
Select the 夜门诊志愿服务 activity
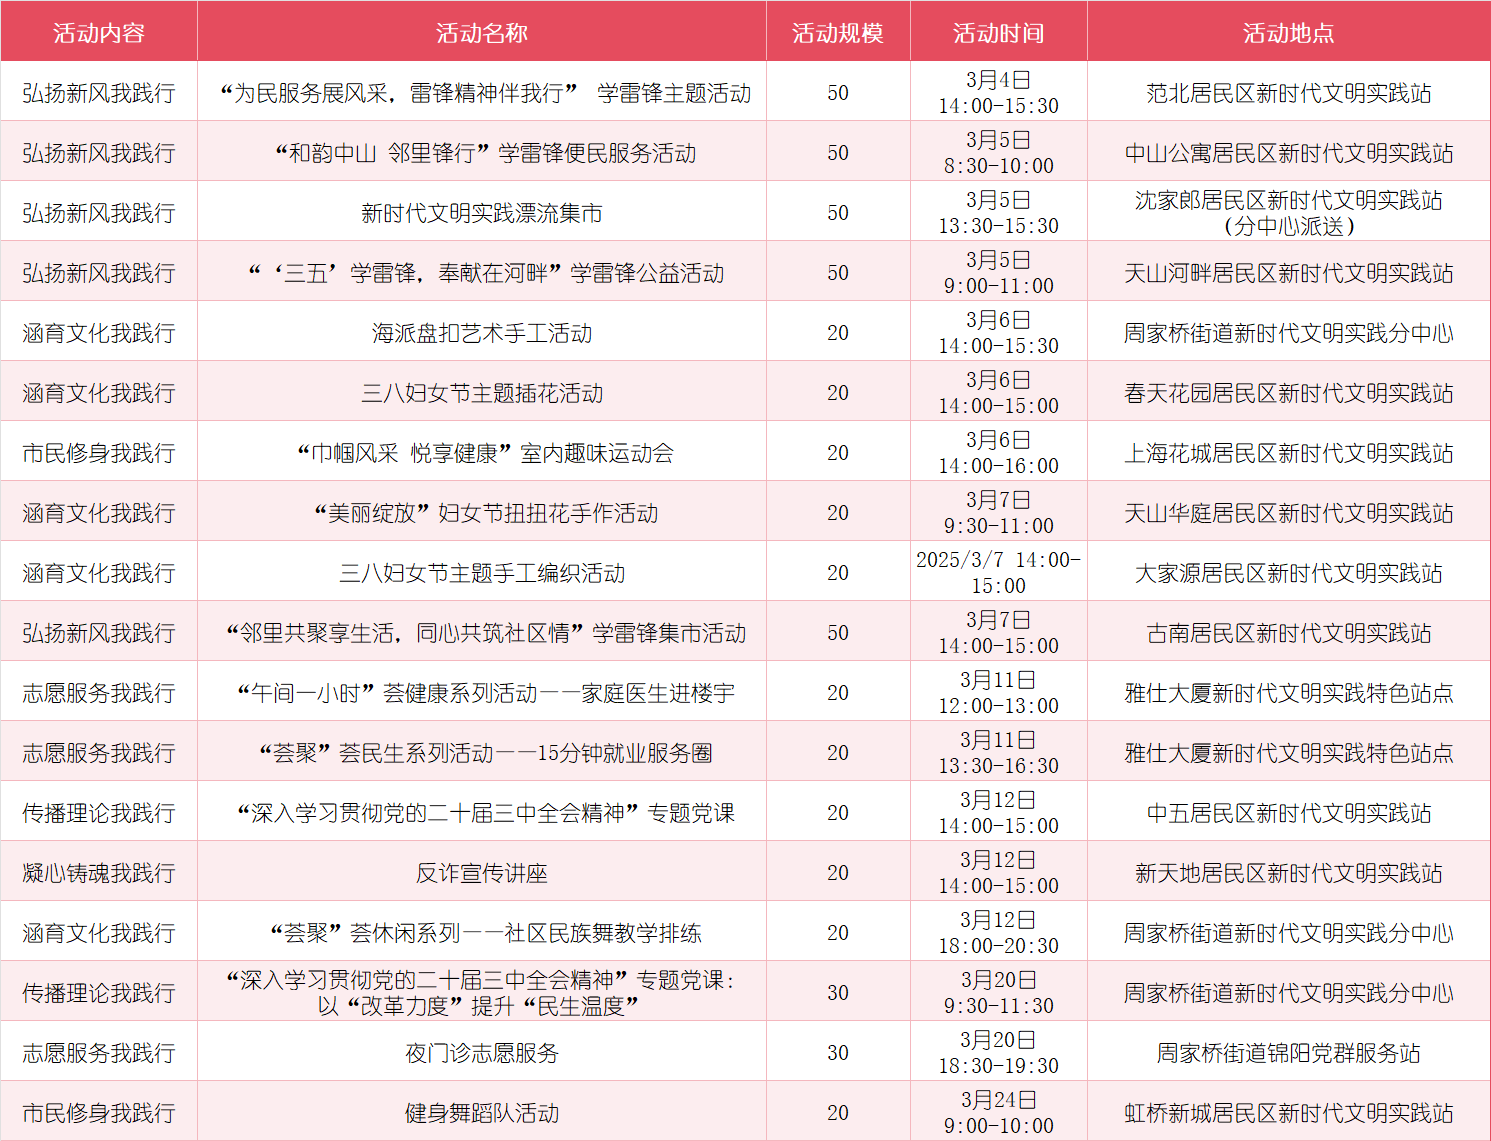pos(483,1051)
